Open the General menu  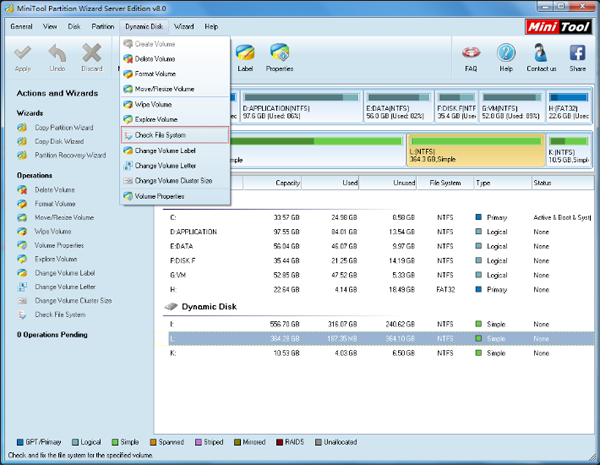pyautogui.click(x=21, y=27)
